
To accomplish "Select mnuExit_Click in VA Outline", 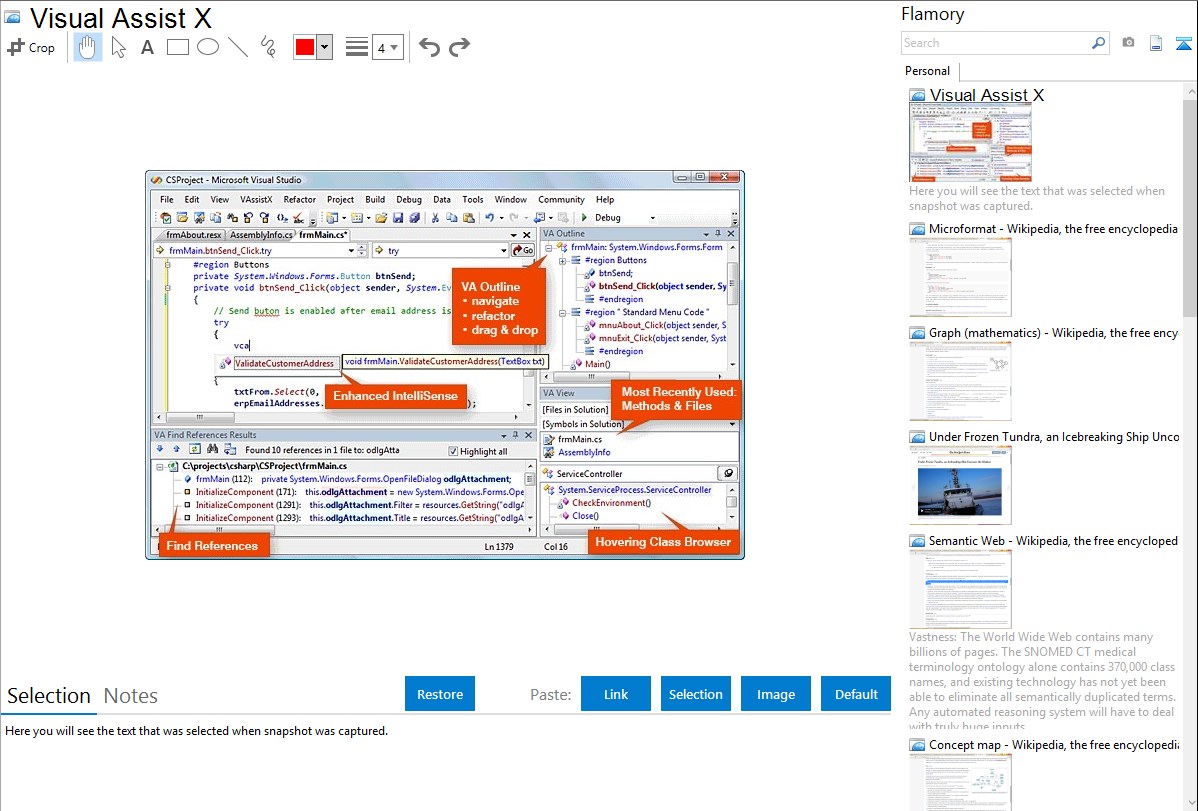I will click(662, 338).
